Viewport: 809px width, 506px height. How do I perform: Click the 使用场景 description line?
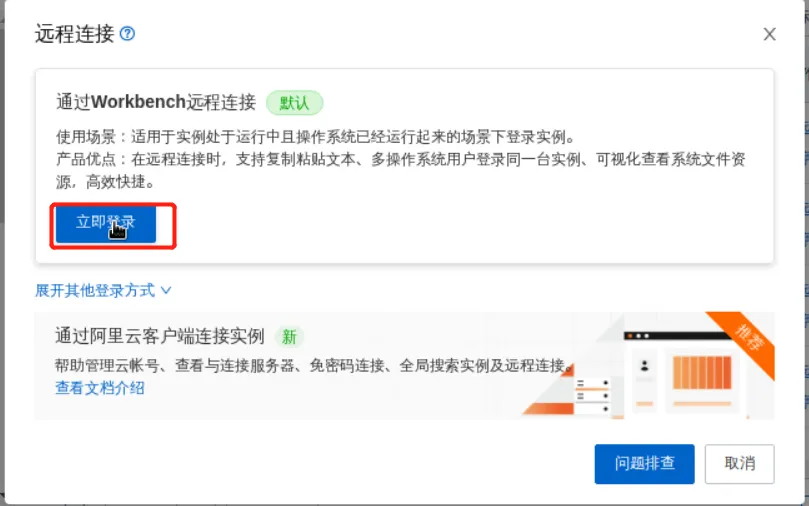coord(315,137)
